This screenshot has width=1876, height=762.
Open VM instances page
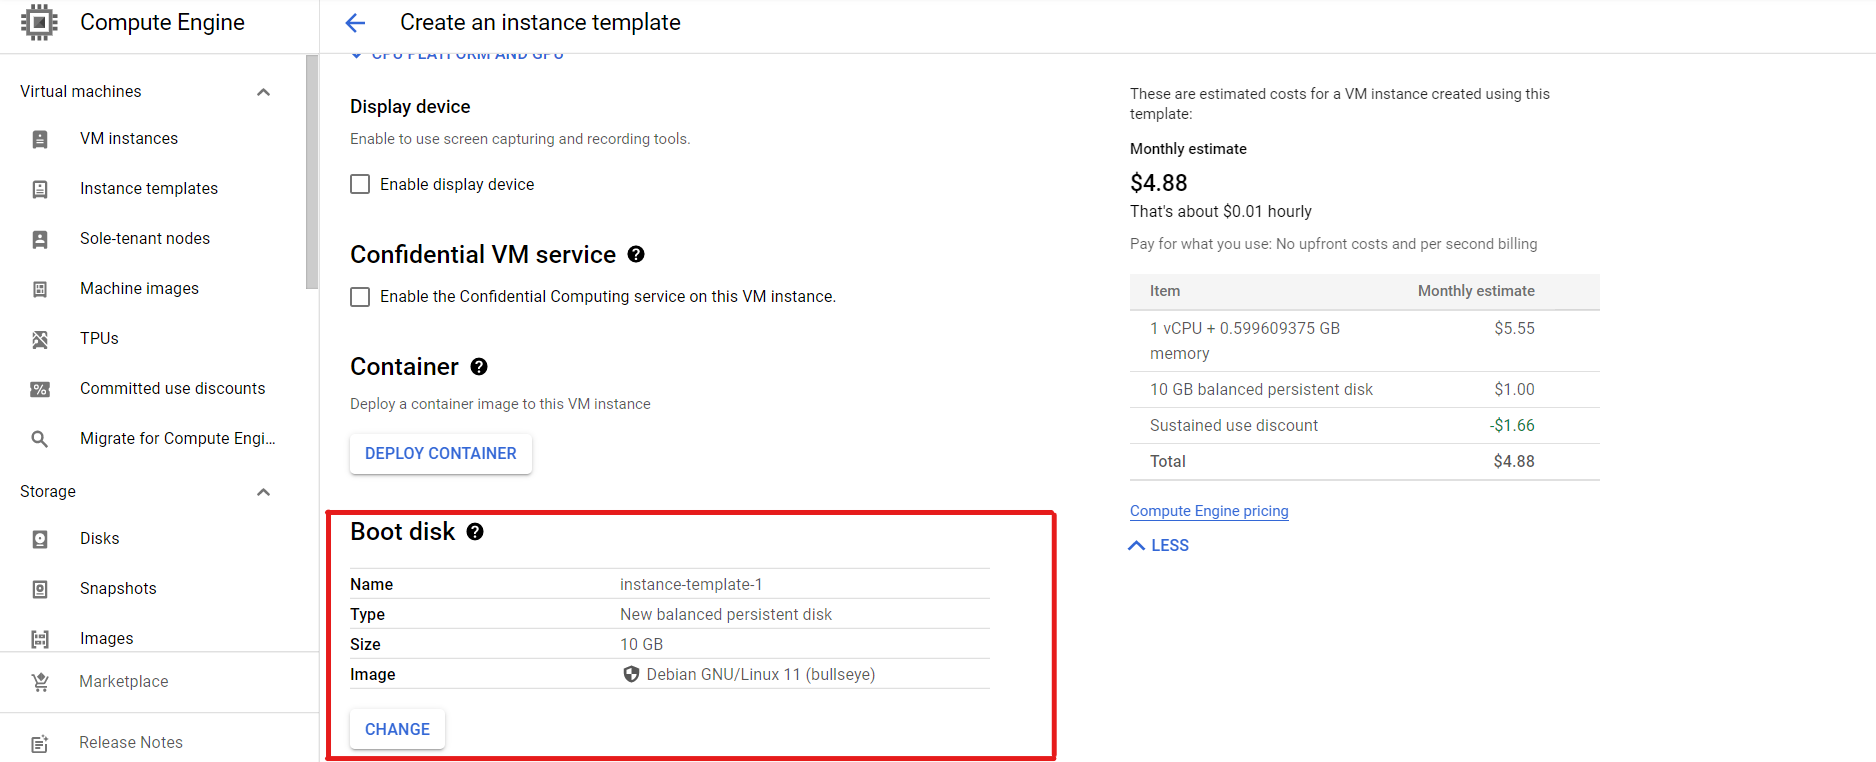coord(129,138)
